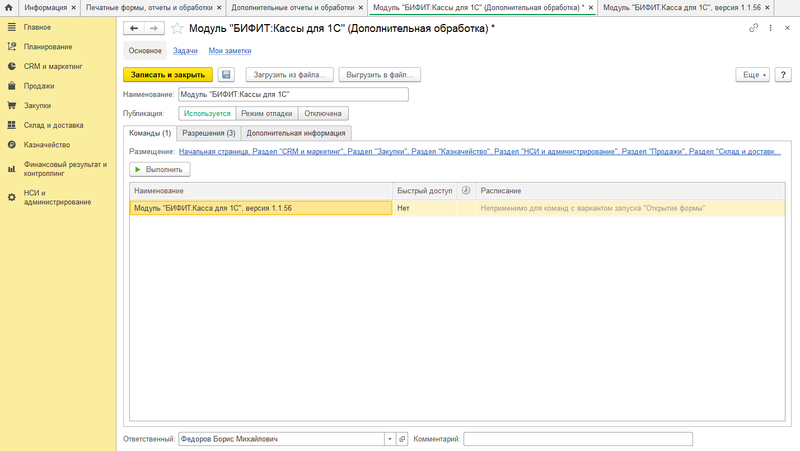Open the Дополнительная информация tab
The image size is (800, 451).
pos(296,133)
